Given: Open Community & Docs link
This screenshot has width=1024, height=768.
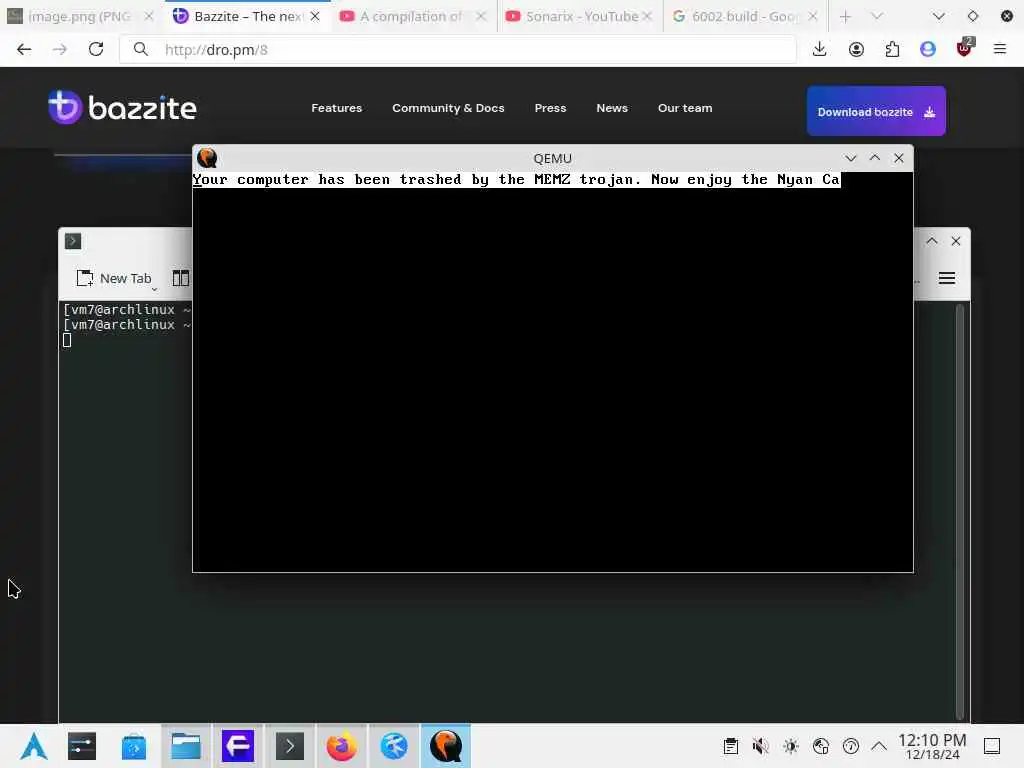Looking at the screenshot, I should pos(448,108).
